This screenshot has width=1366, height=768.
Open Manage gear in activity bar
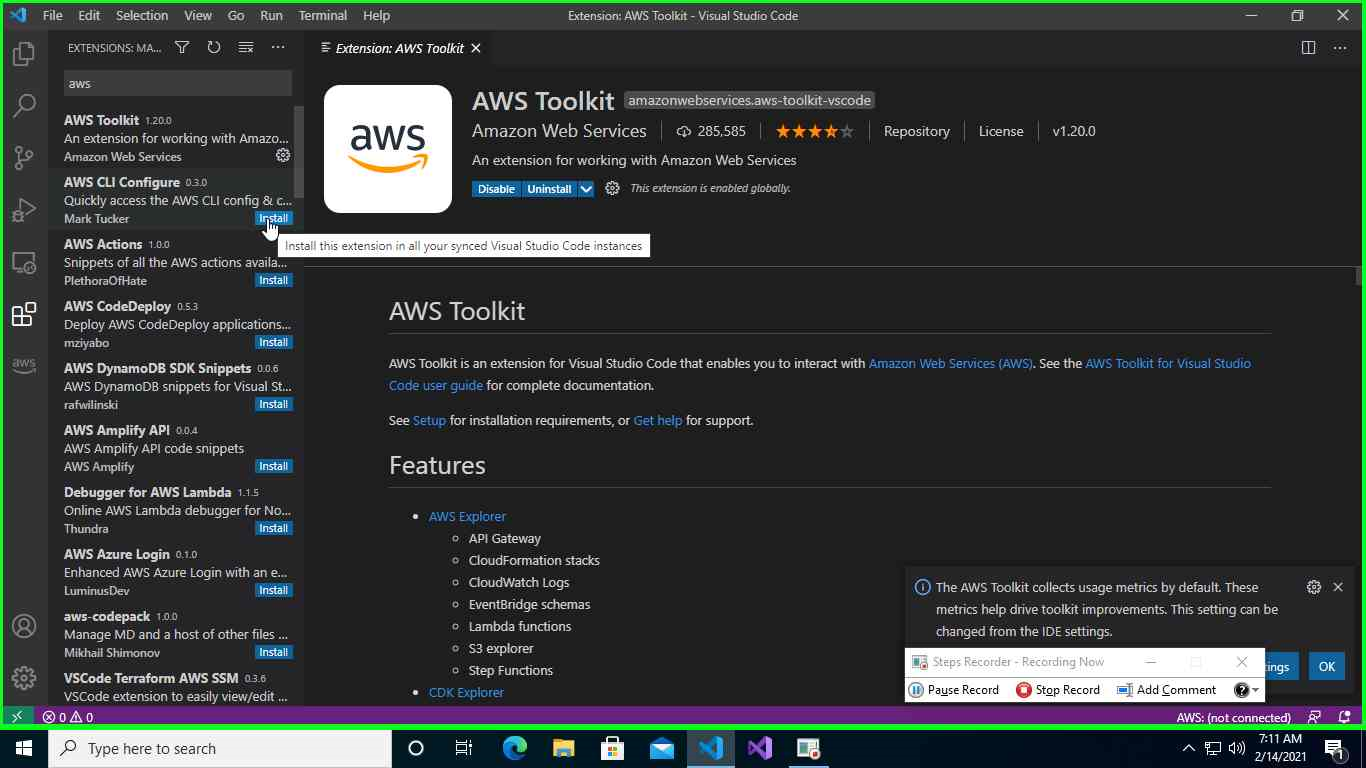point(24,678)
